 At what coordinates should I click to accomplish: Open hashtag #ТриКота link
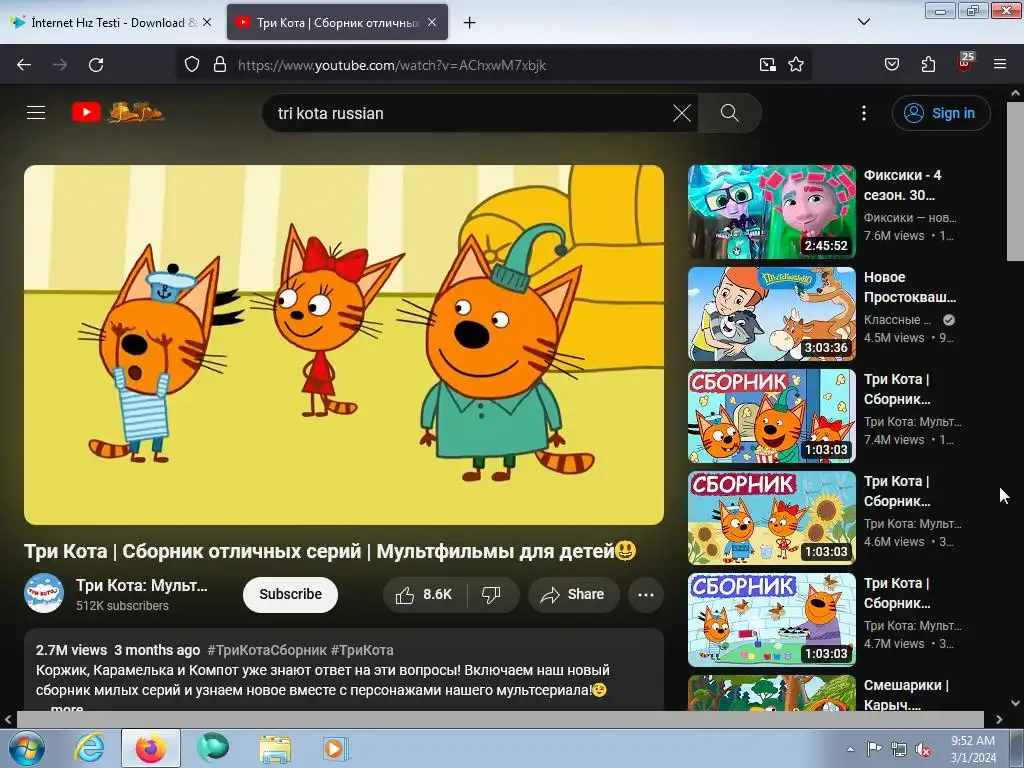pyautogui.click(x=362, y=650)
